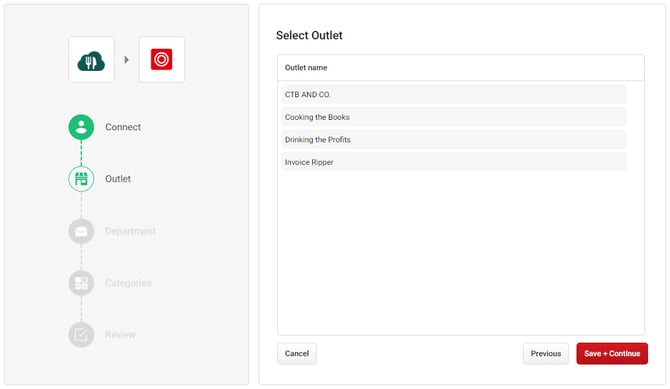Screen dimensions: 670x389
Task: Go back with the Previous button
Action: [546, 354]
